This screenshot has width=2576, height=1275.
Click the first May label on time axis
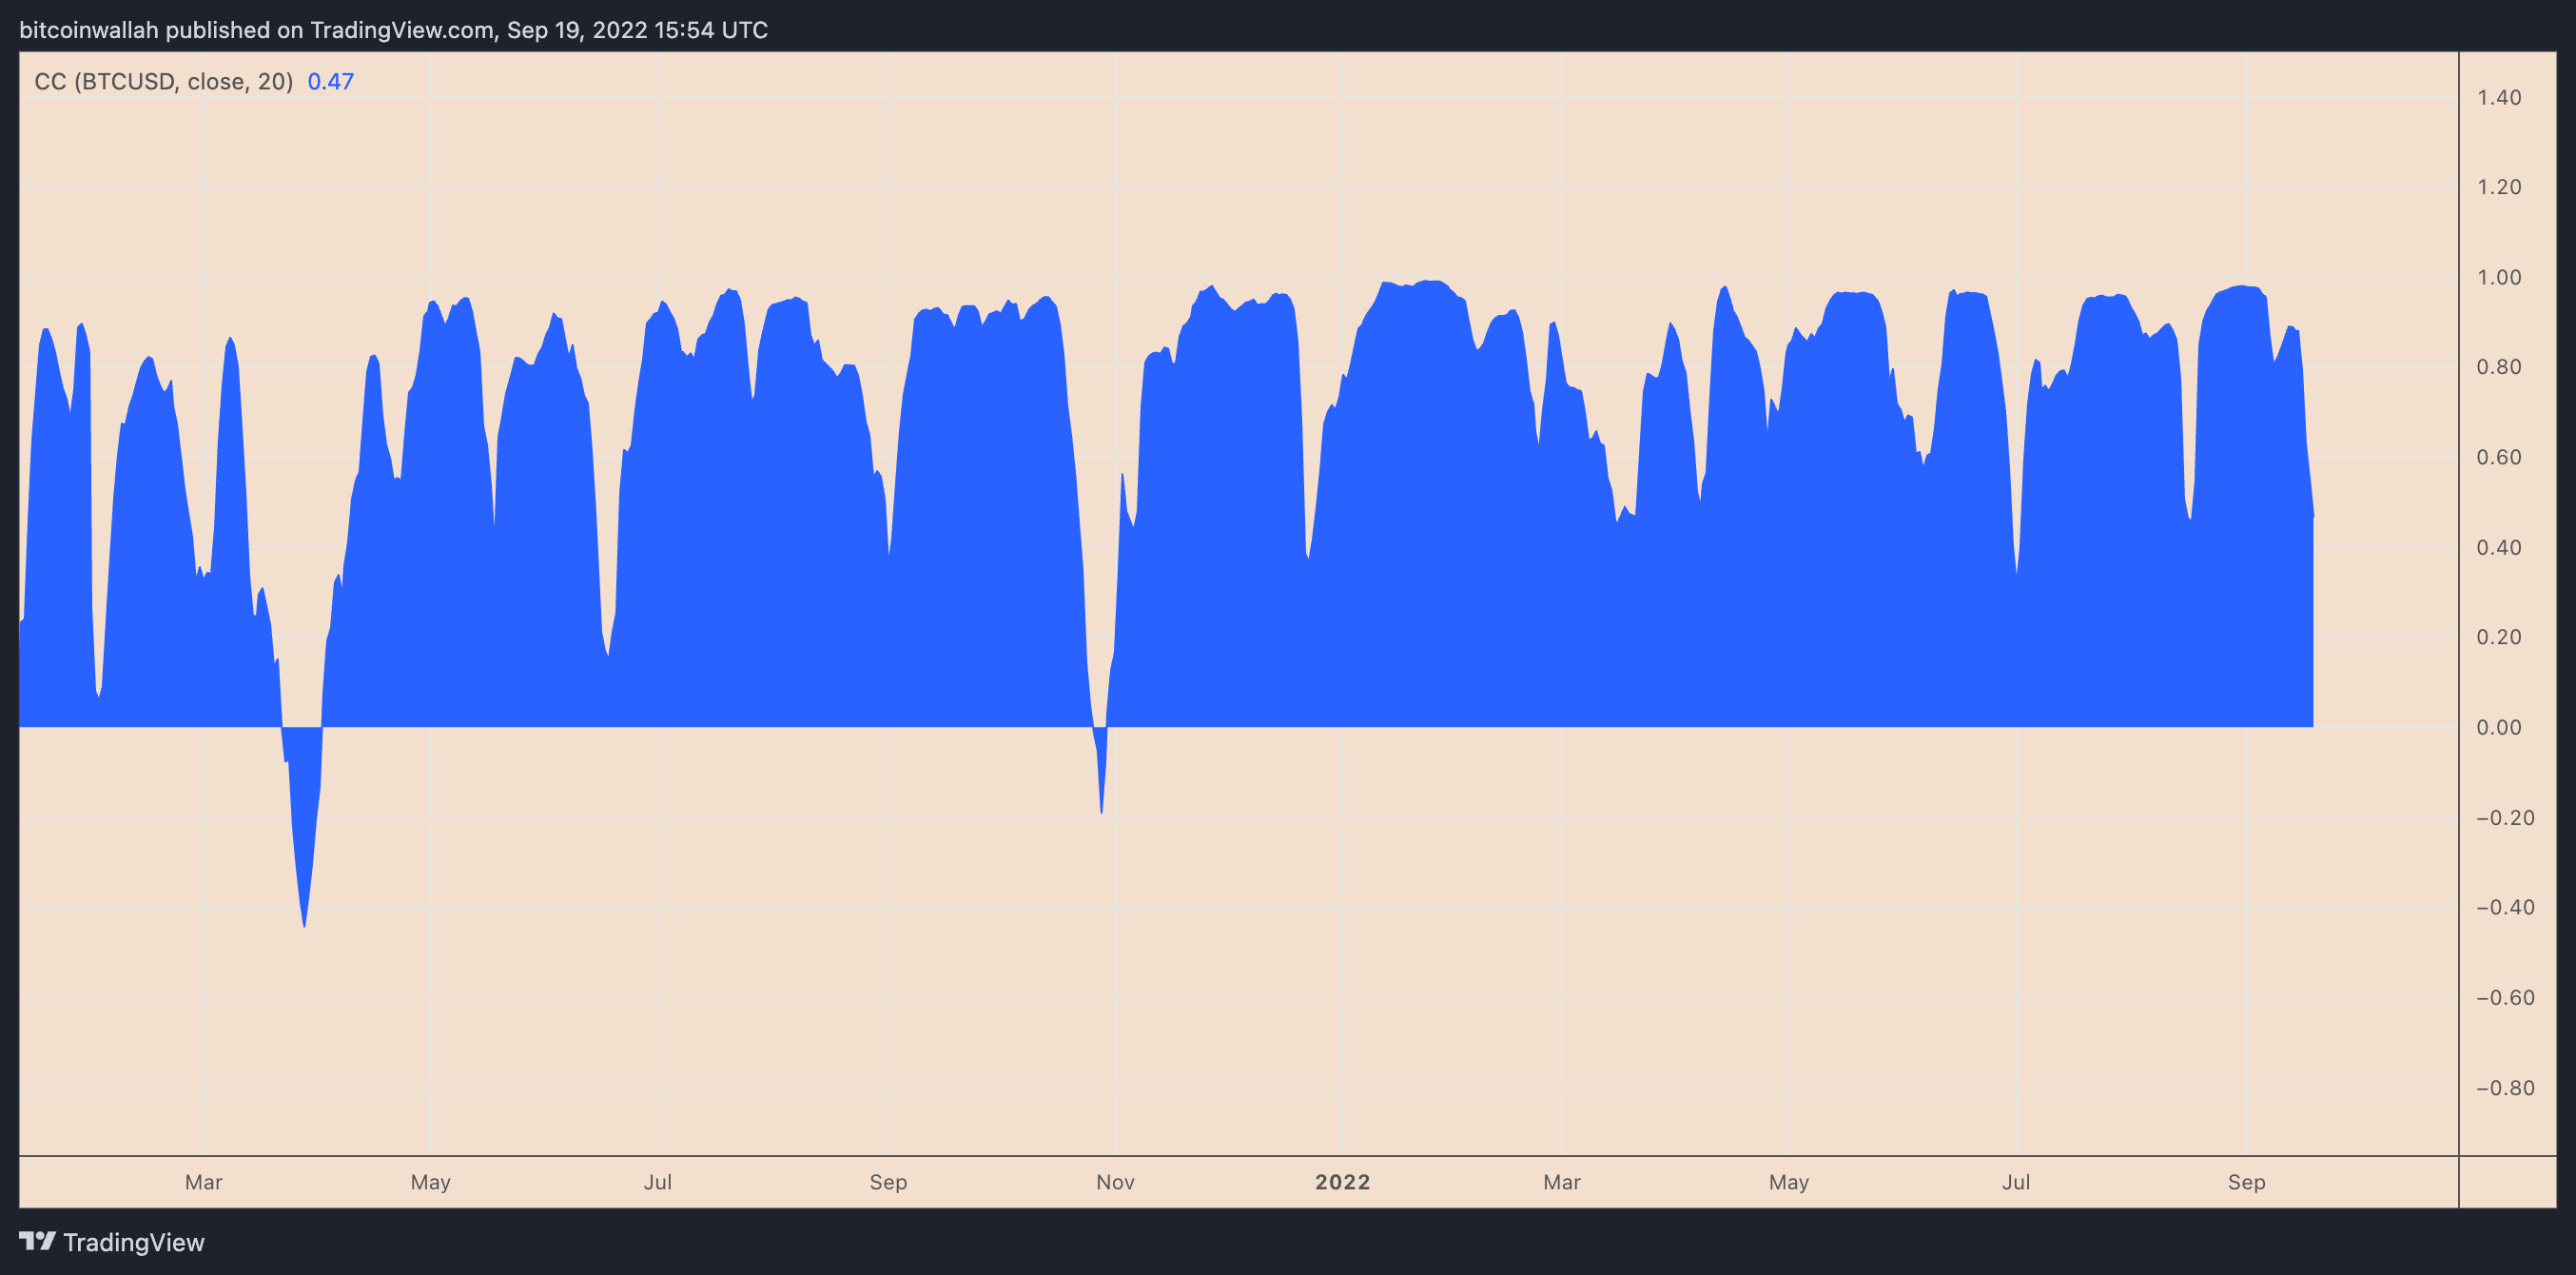[x=431, y=1182]
